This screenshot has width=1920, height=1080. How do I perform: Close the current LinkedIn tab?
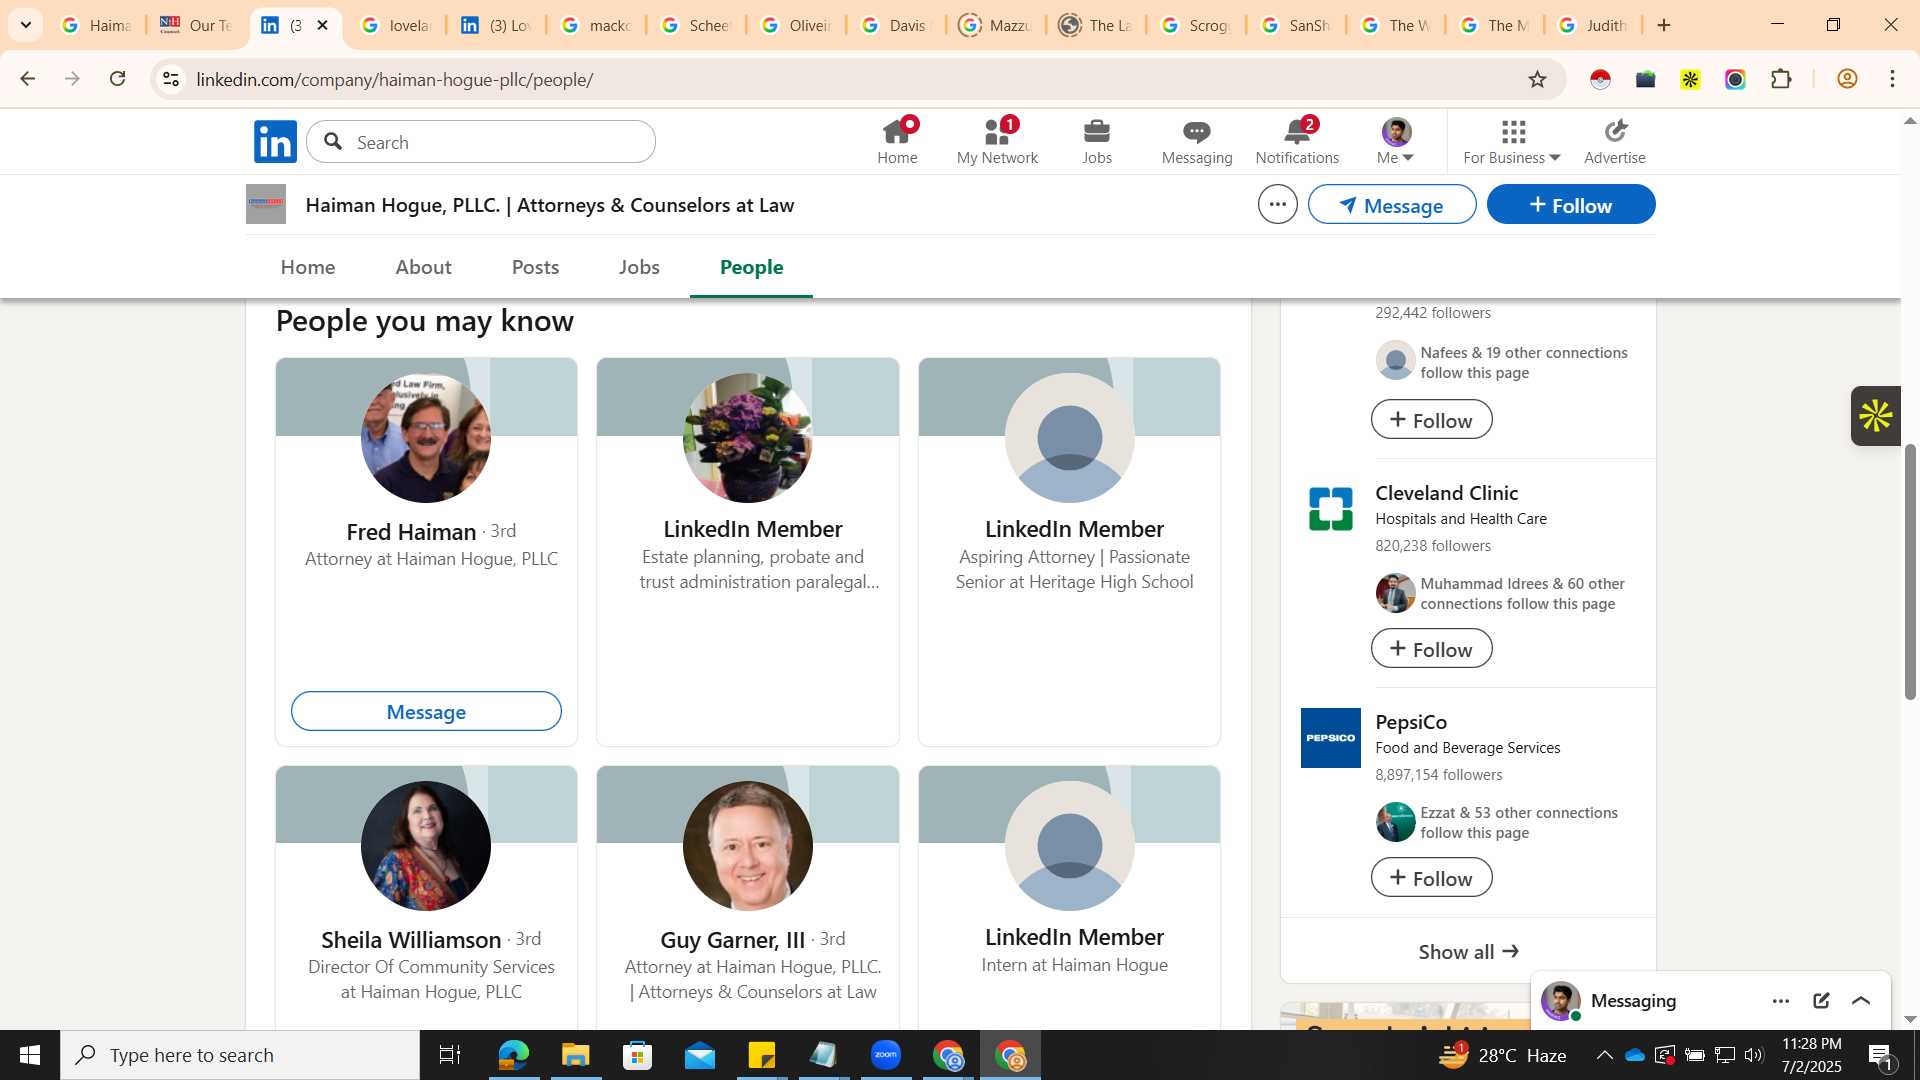pos(322,25)
